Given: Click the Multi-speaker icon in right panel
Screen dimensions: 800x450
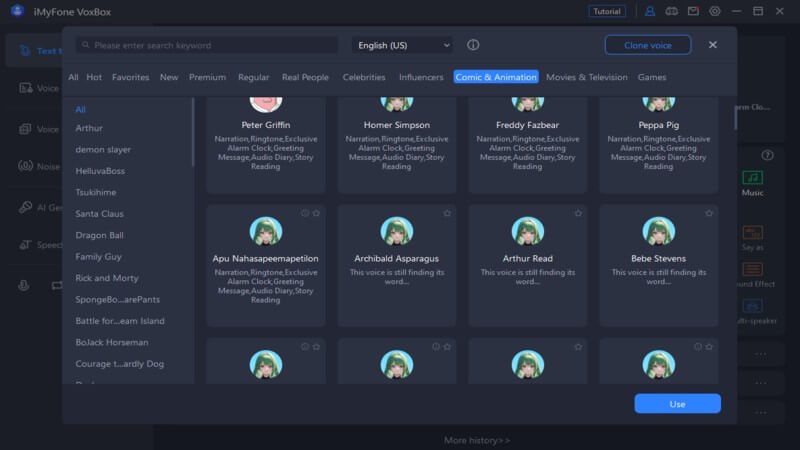Looking at the screenshot, I should click(753, 306).
